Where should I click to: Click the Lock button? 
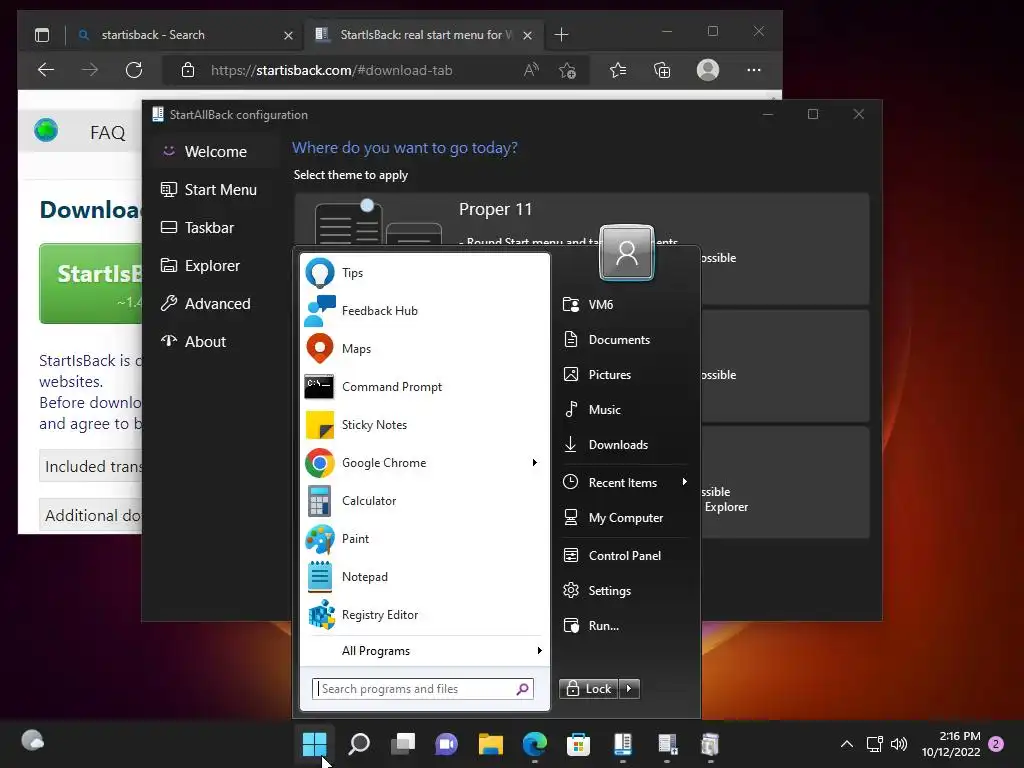tap(588, 689)
